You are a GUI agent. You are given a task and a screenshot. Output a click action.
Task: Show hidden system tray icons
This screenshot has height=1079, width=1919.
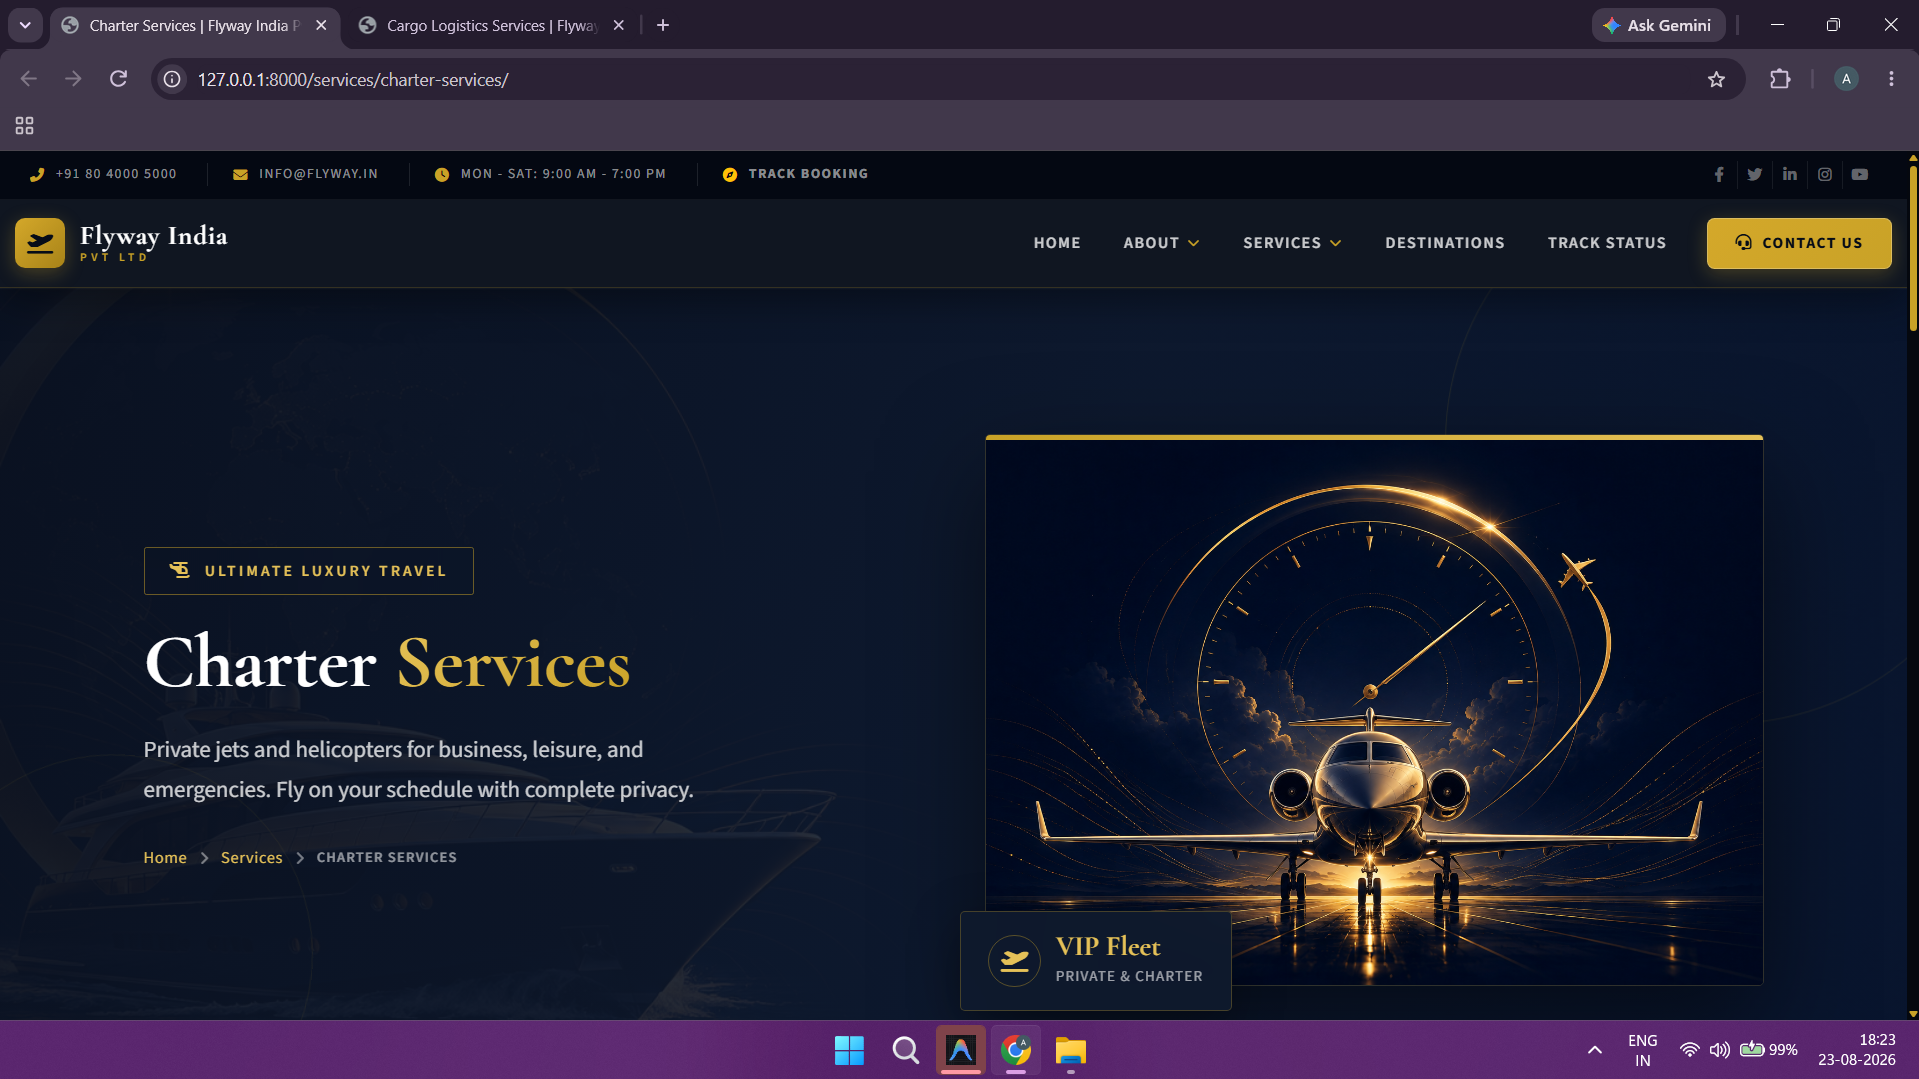coord(1594,1050)
